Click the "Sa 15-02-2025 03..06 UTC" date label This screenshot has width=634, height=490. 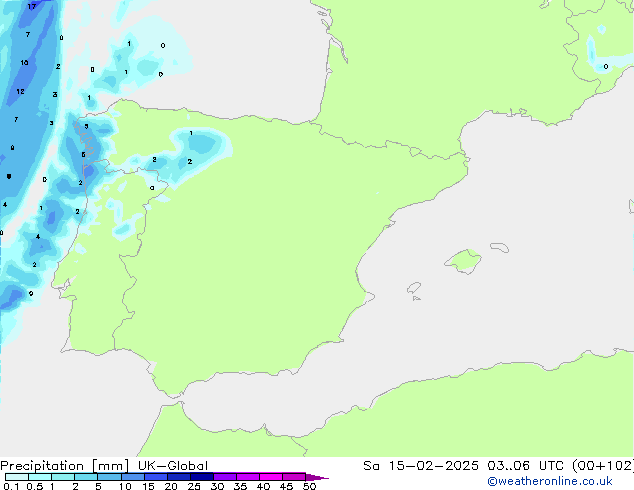pos(465,466)
